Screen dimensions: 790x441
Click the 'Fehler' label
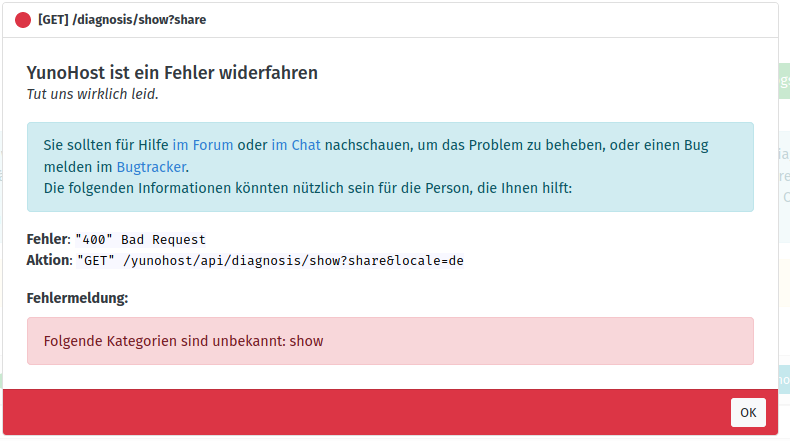(47, 239)
